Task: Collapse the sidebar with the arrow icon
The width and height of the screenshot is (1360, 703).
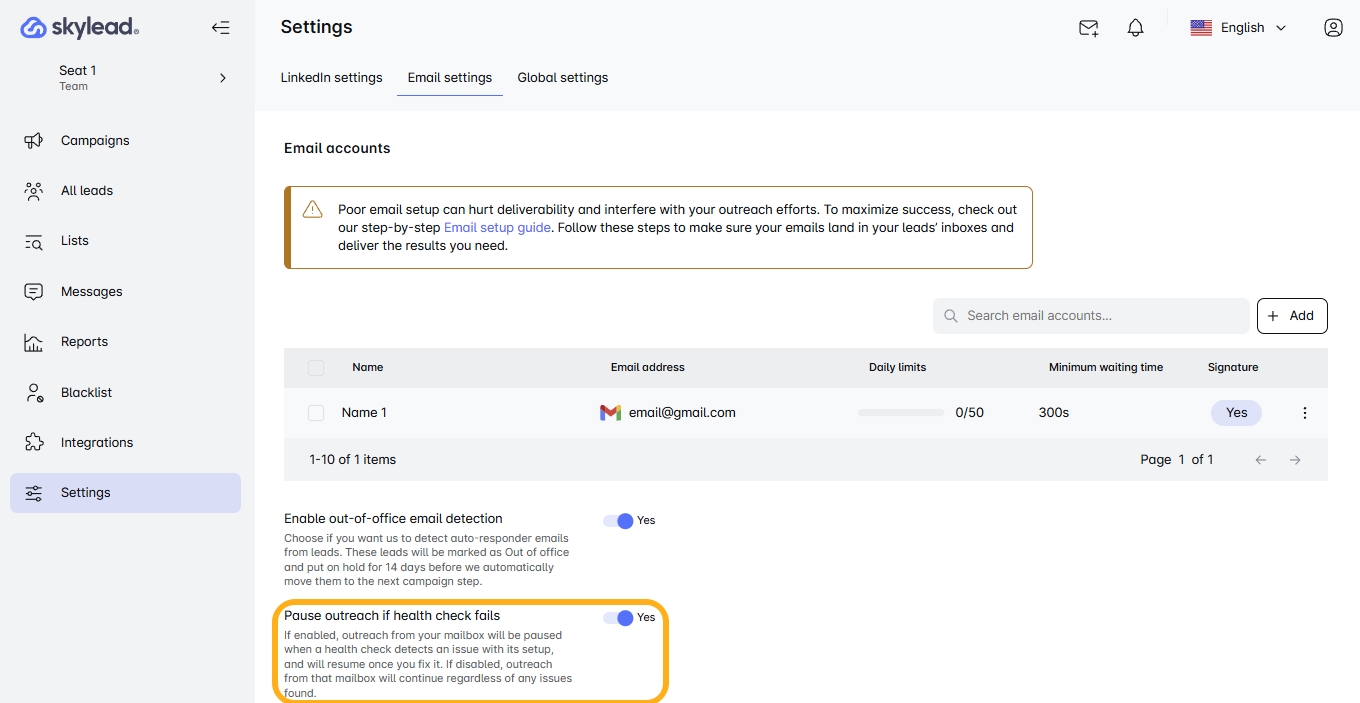Action: pyautogui.click(x=221, y=28)
